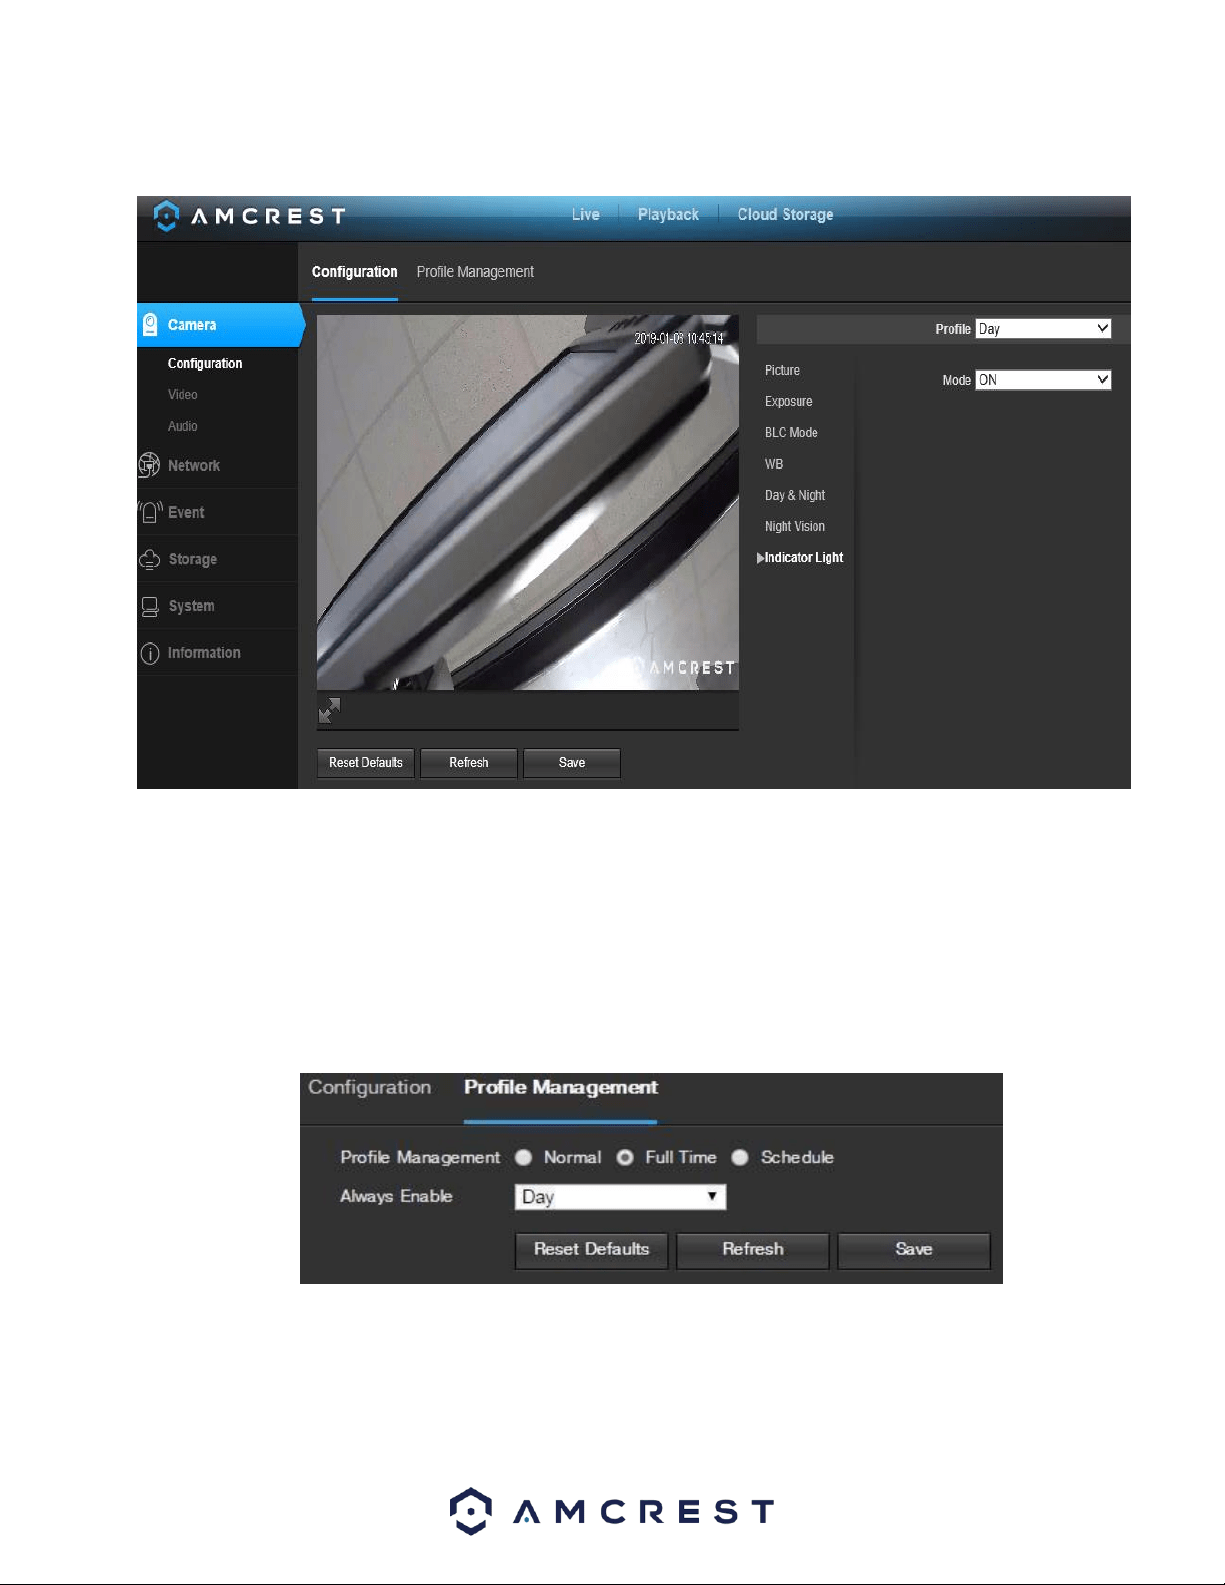The image size is (1225, 1585).
Task: Click the fullscreen expand icon under the video
Action: [329, 710]
